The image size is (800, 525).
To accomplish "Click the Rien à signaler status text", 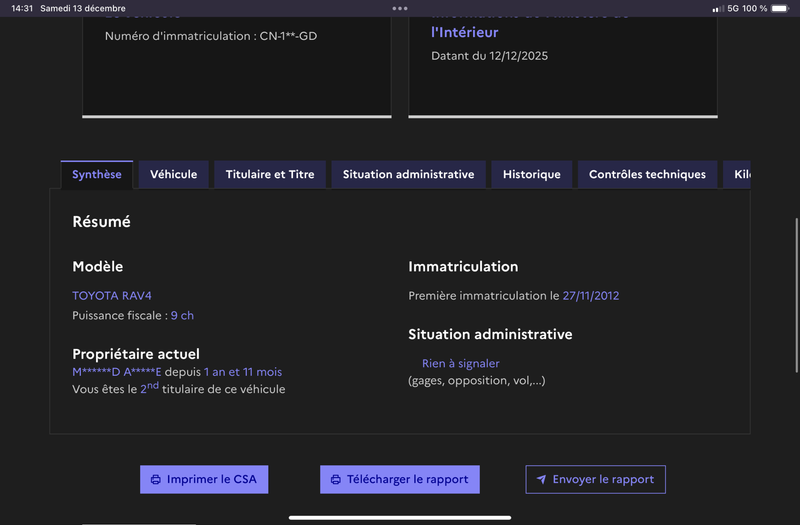I will pos(460,364).
